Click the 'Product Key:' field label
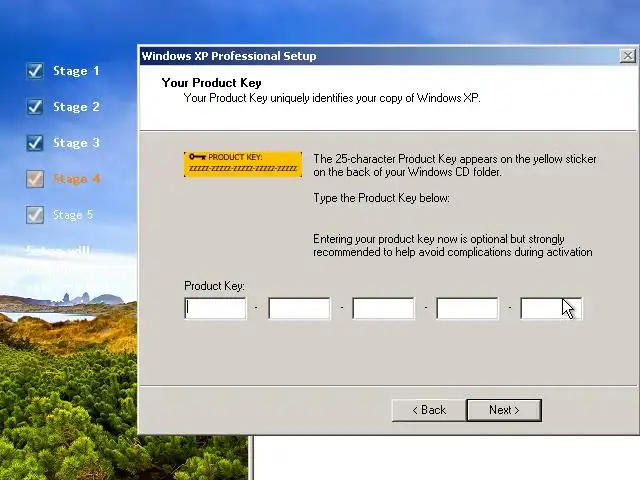The height and width of the screenshot is (480, 640). (x=214, y=286)
